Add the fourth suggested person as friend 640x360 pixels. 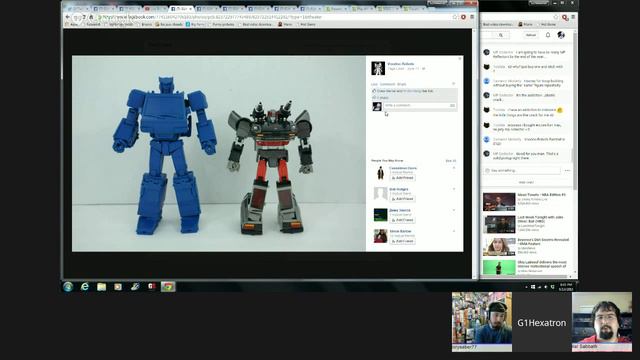click(402, 241)
